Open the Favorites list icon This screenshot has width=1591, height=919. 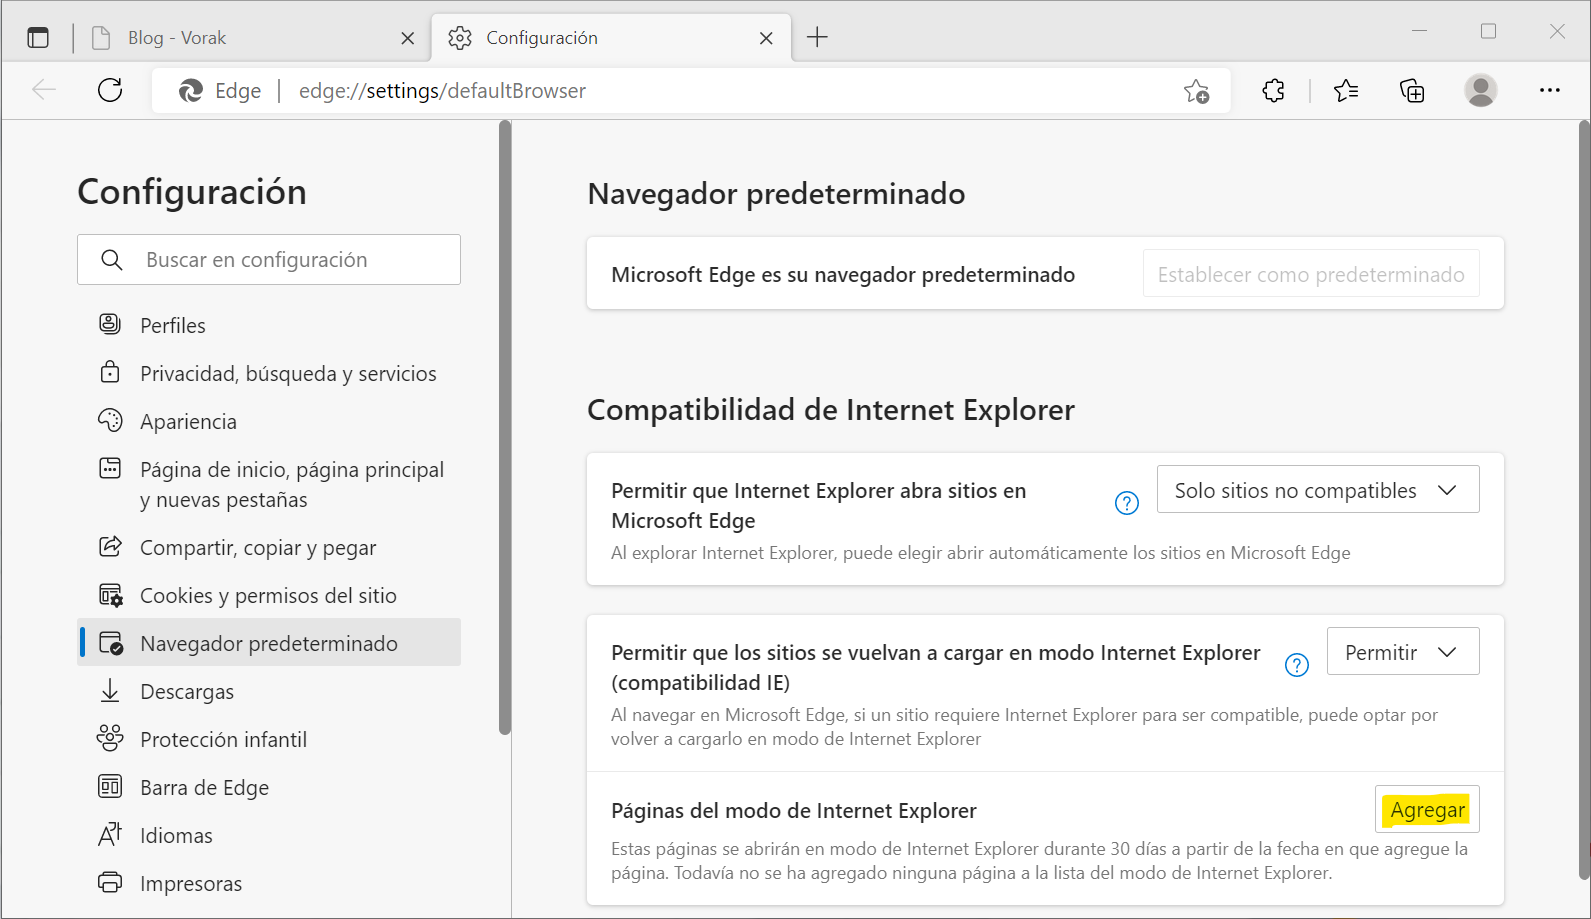click(x=1346, y=91)
